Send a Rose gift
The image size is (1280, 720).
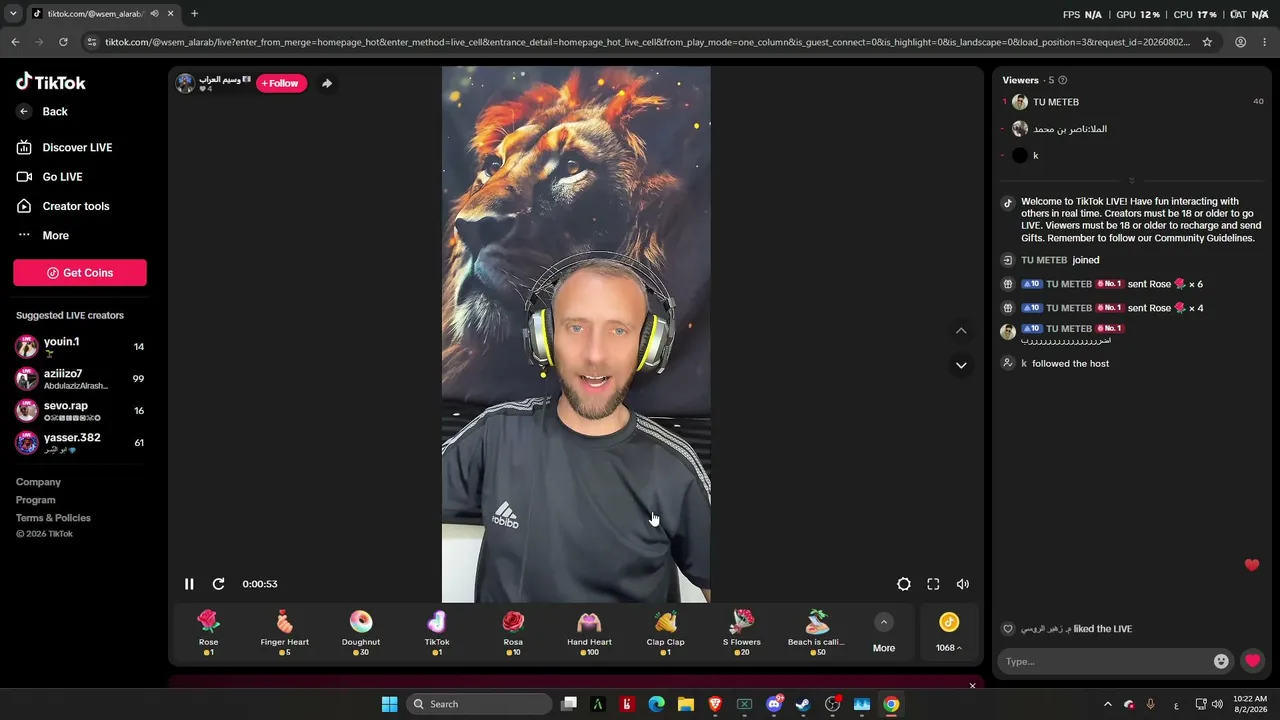pos(208,633)
